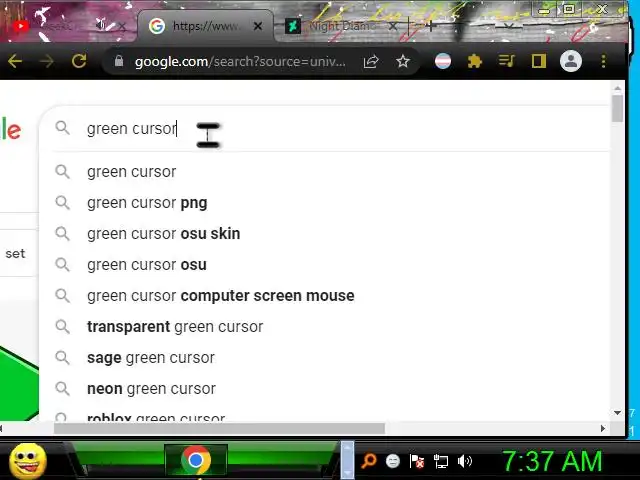640x480 pixels.
Task: Open the smiley face Start button
Action: coord(28,461)
